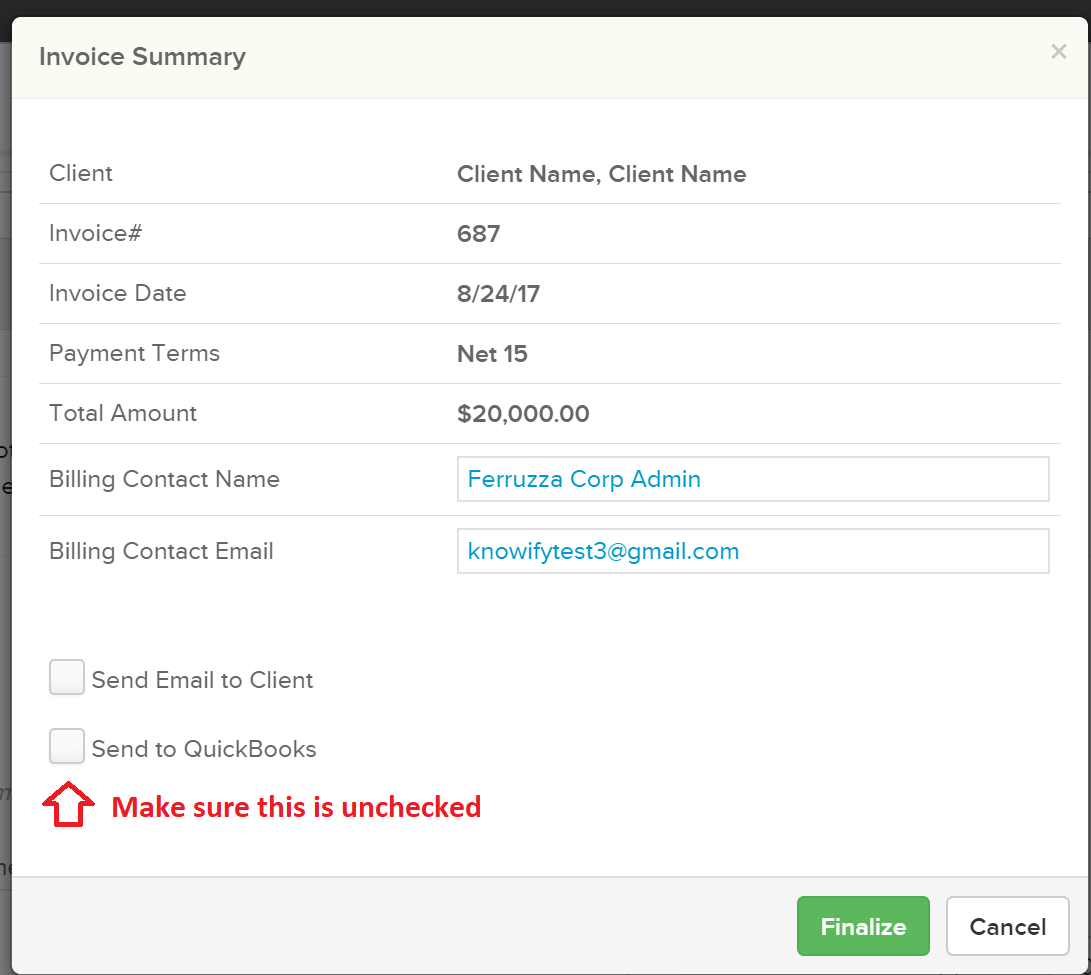Click the $20,000.00 total amount
This screenshot has height=975, width=1091.
coord(523,414)
